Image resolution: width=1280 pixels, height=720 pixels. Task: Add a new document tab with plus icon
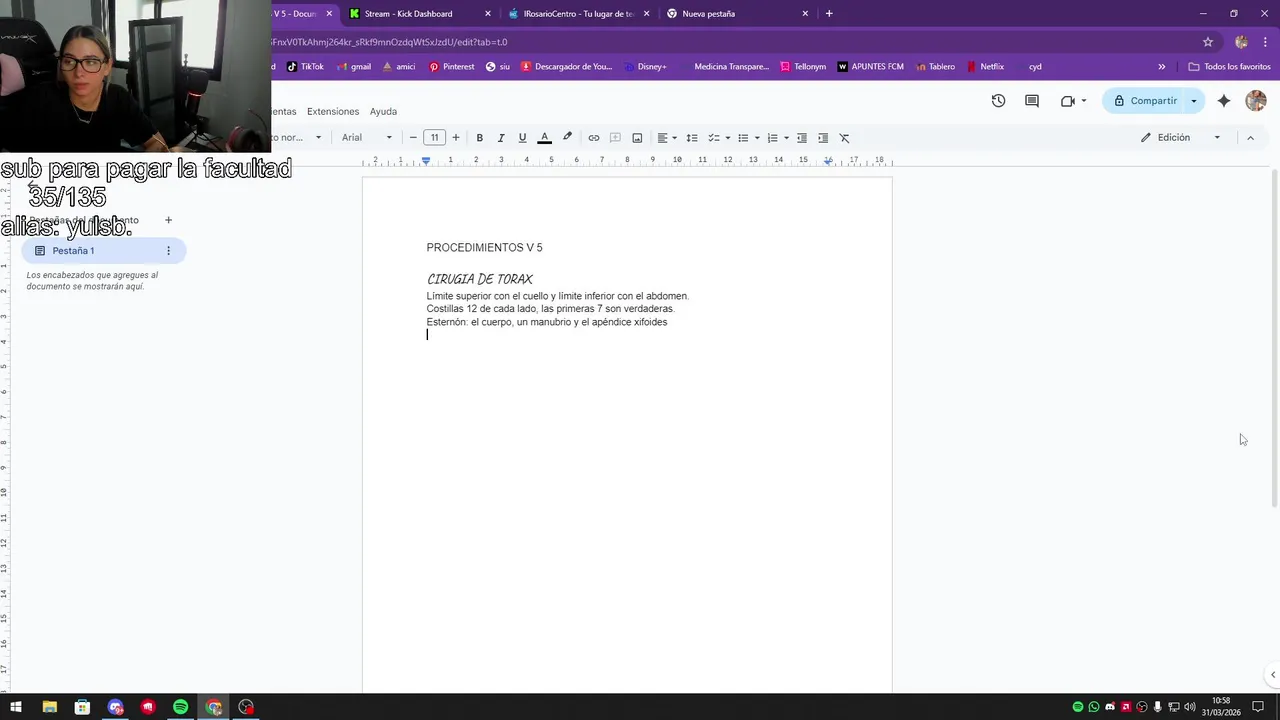168,220
